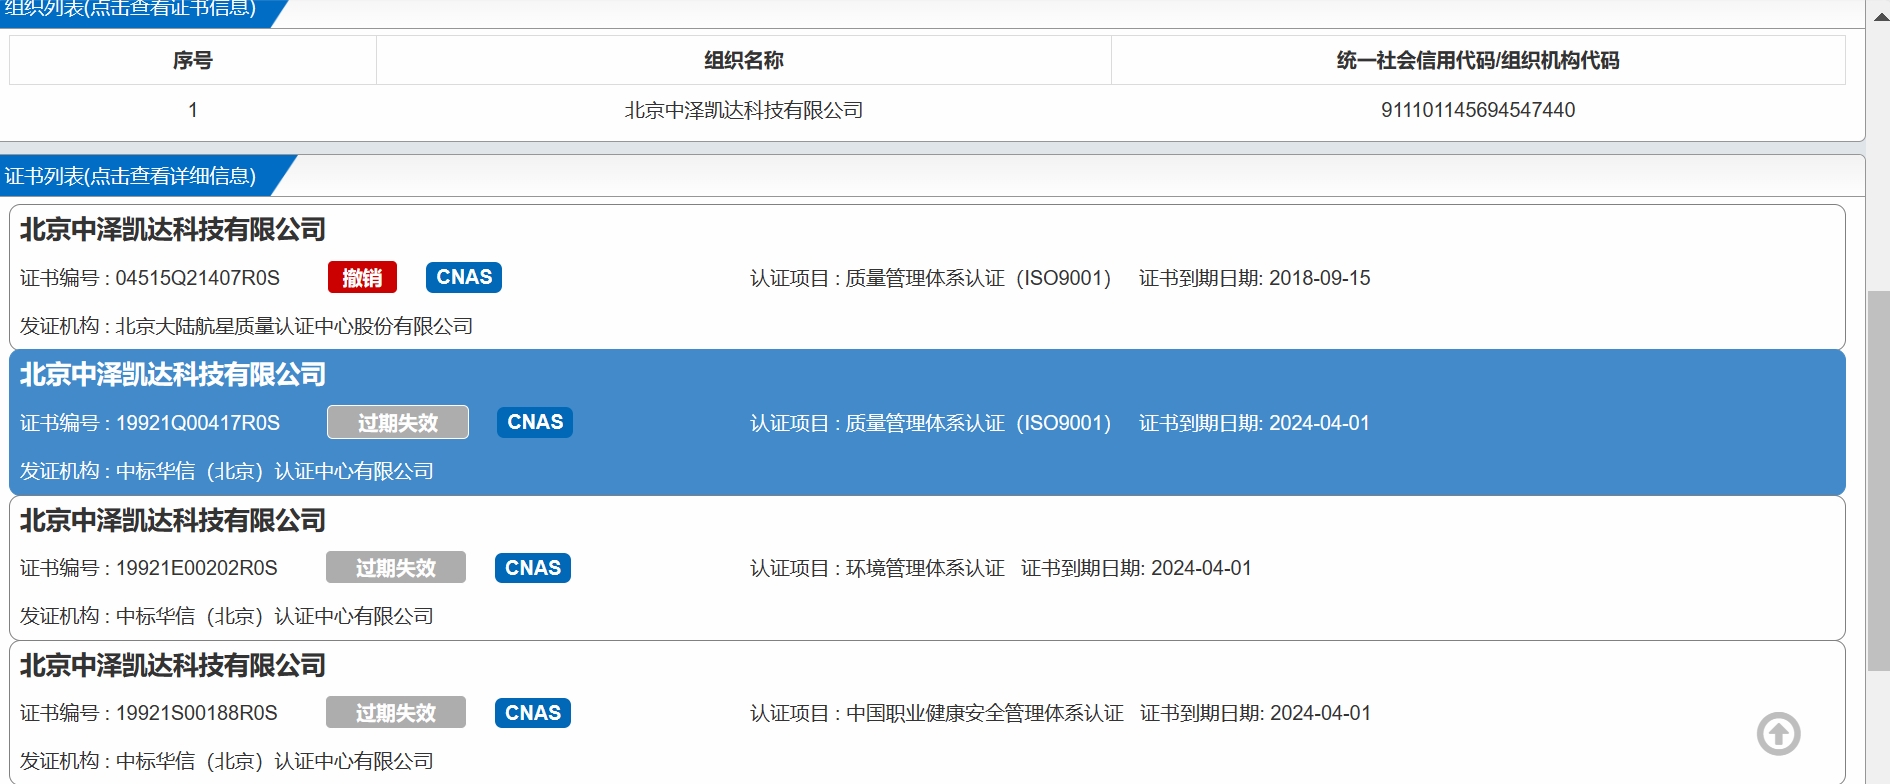
Task: Click credit code 911101145694547440
Action: [1478, 110]
